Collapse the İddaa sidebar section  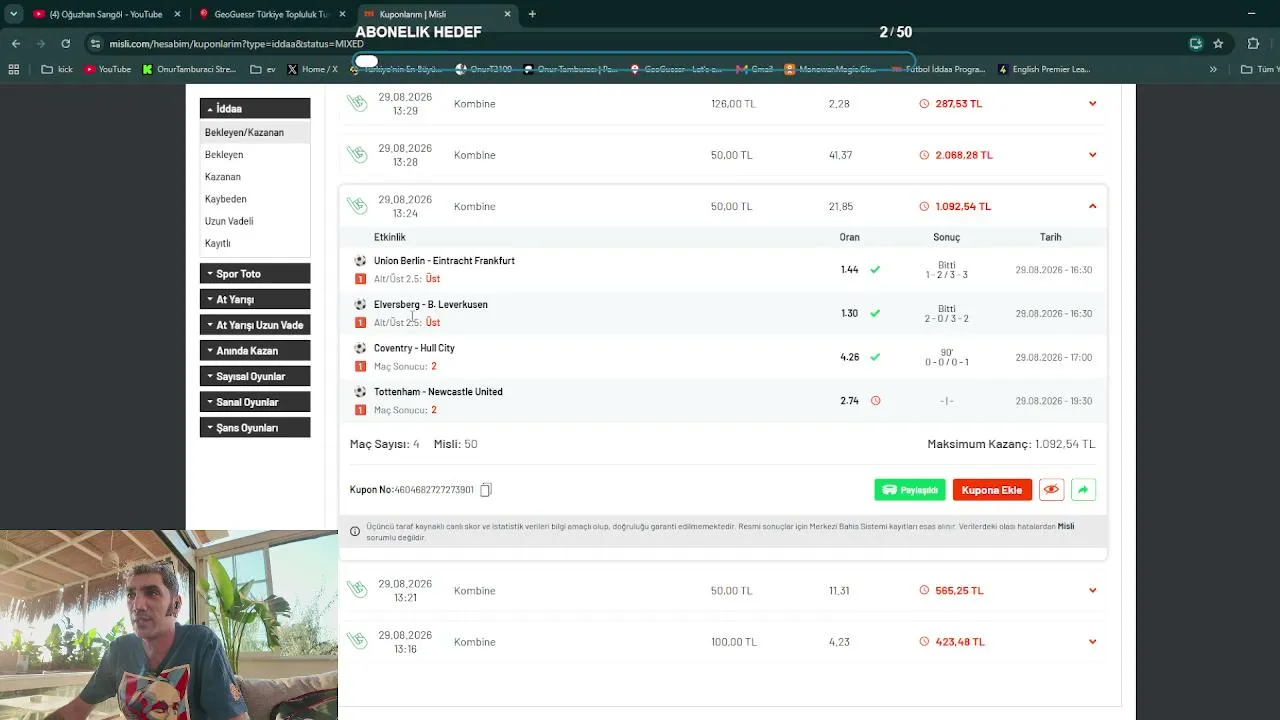click(255, 109)
